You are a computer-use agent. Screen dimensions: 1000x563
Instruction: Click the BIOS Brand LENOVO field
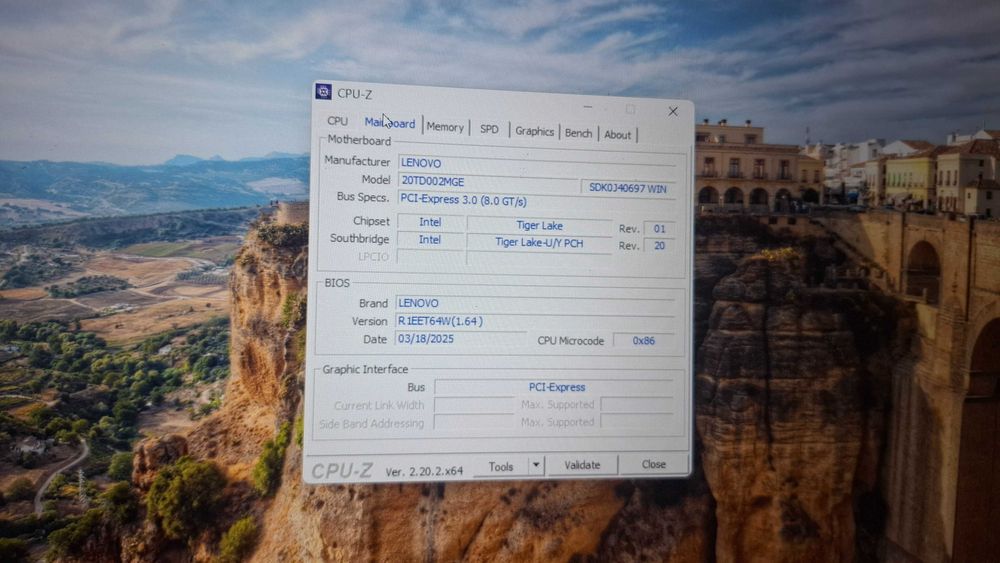coord(534,304)
